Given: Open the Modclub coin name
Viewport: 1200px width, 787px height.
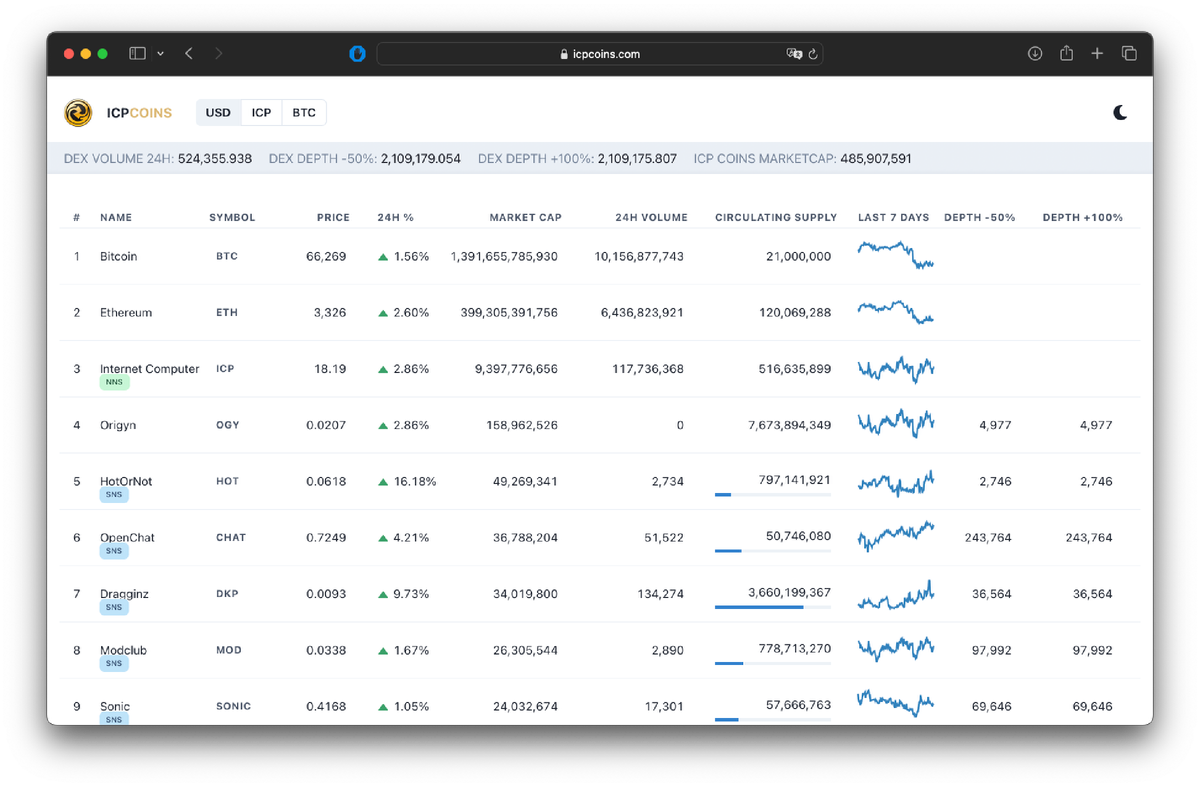Looking at the screenshot, I should coord(123,650).
